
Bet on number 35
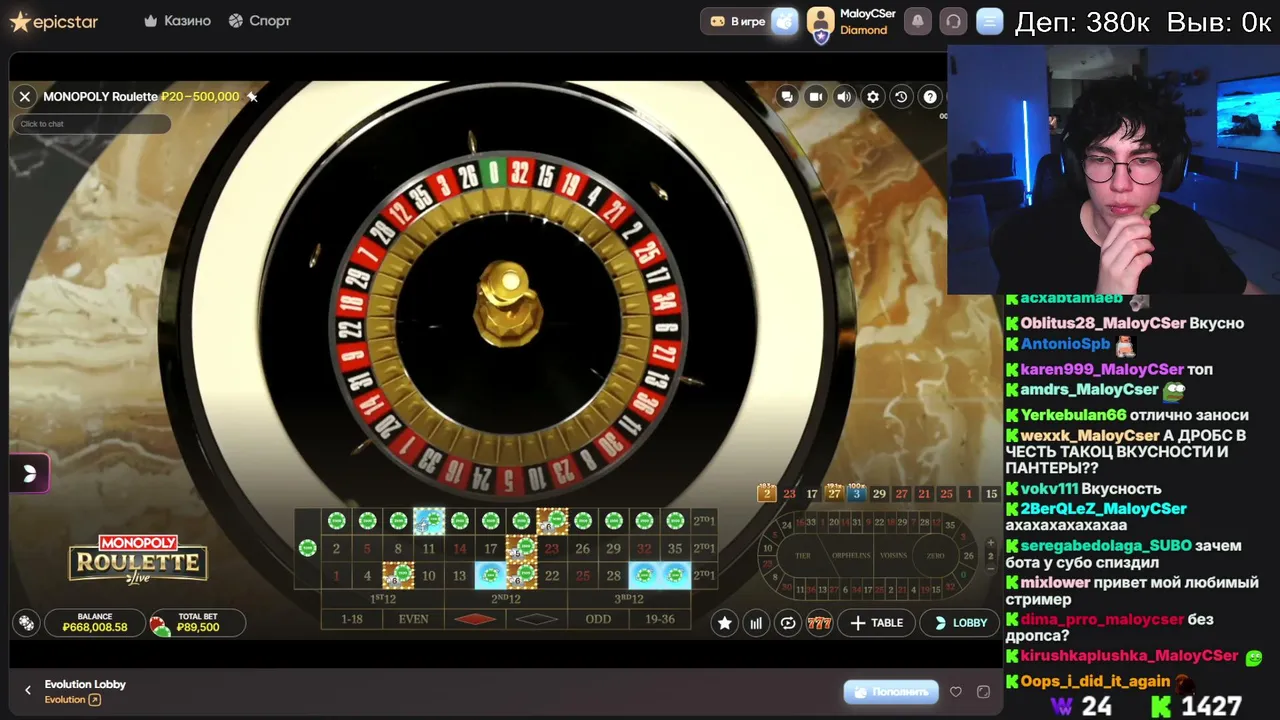coord(675,548)
